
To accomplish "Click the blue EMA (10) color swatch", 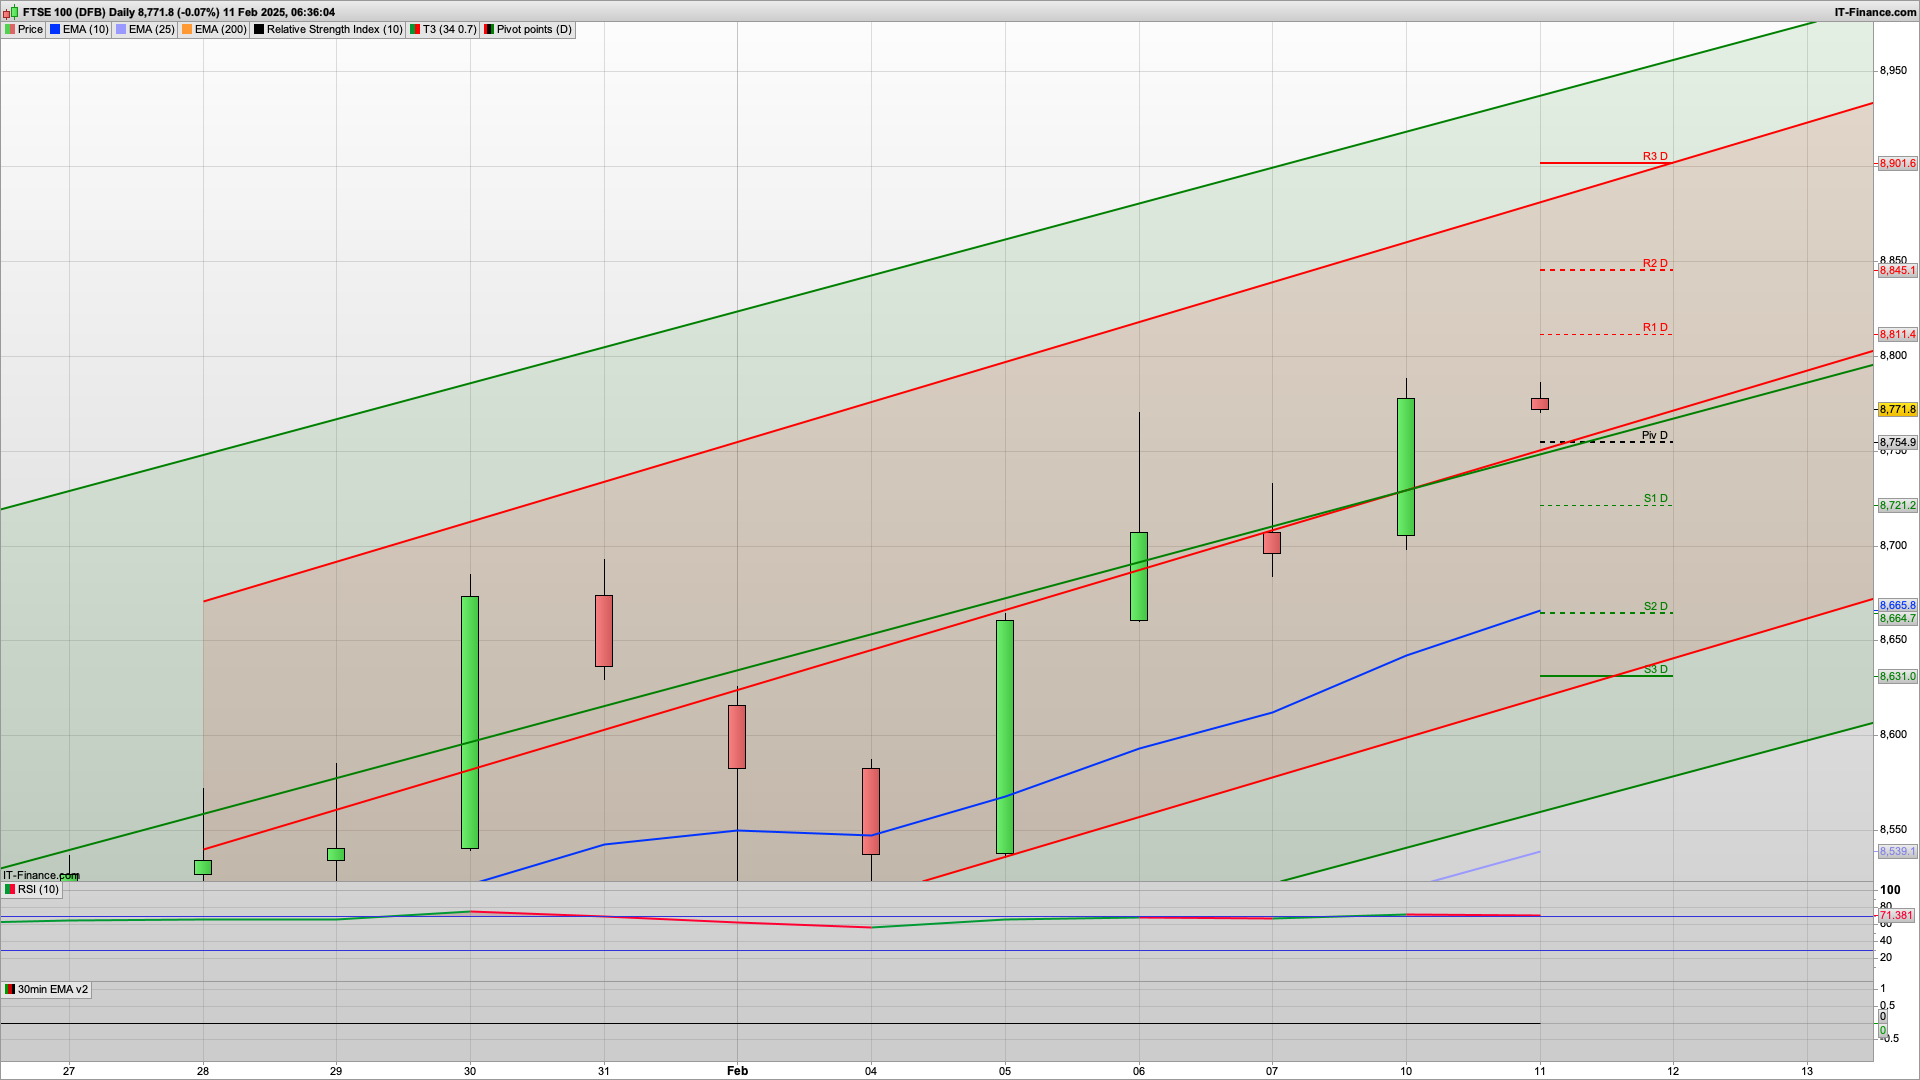I will 55,29.
